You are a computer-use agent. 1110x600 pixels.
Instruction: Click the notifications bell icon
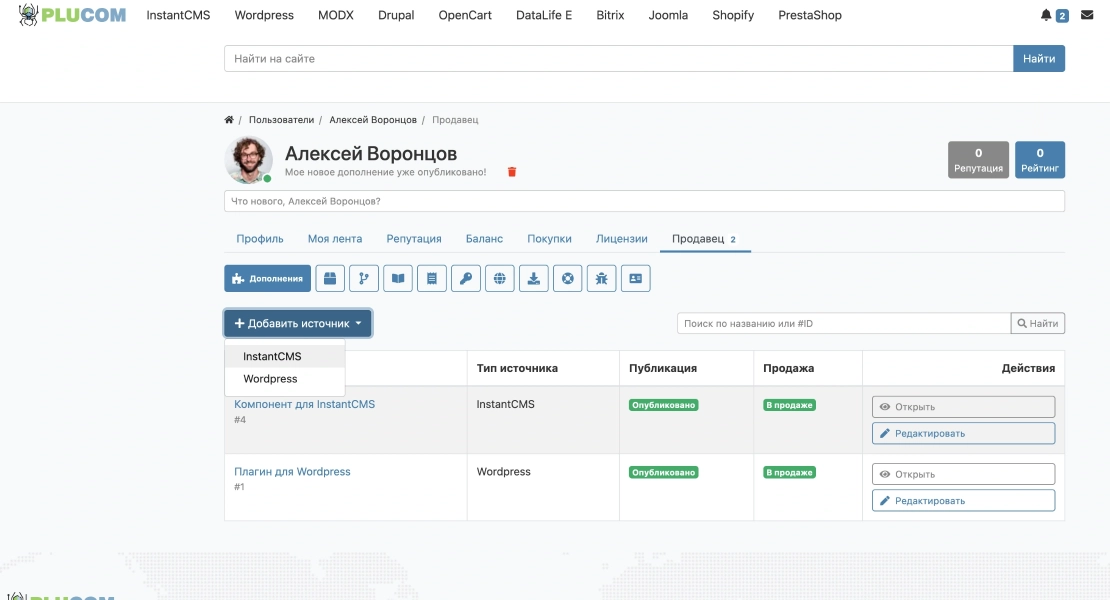1046,15
